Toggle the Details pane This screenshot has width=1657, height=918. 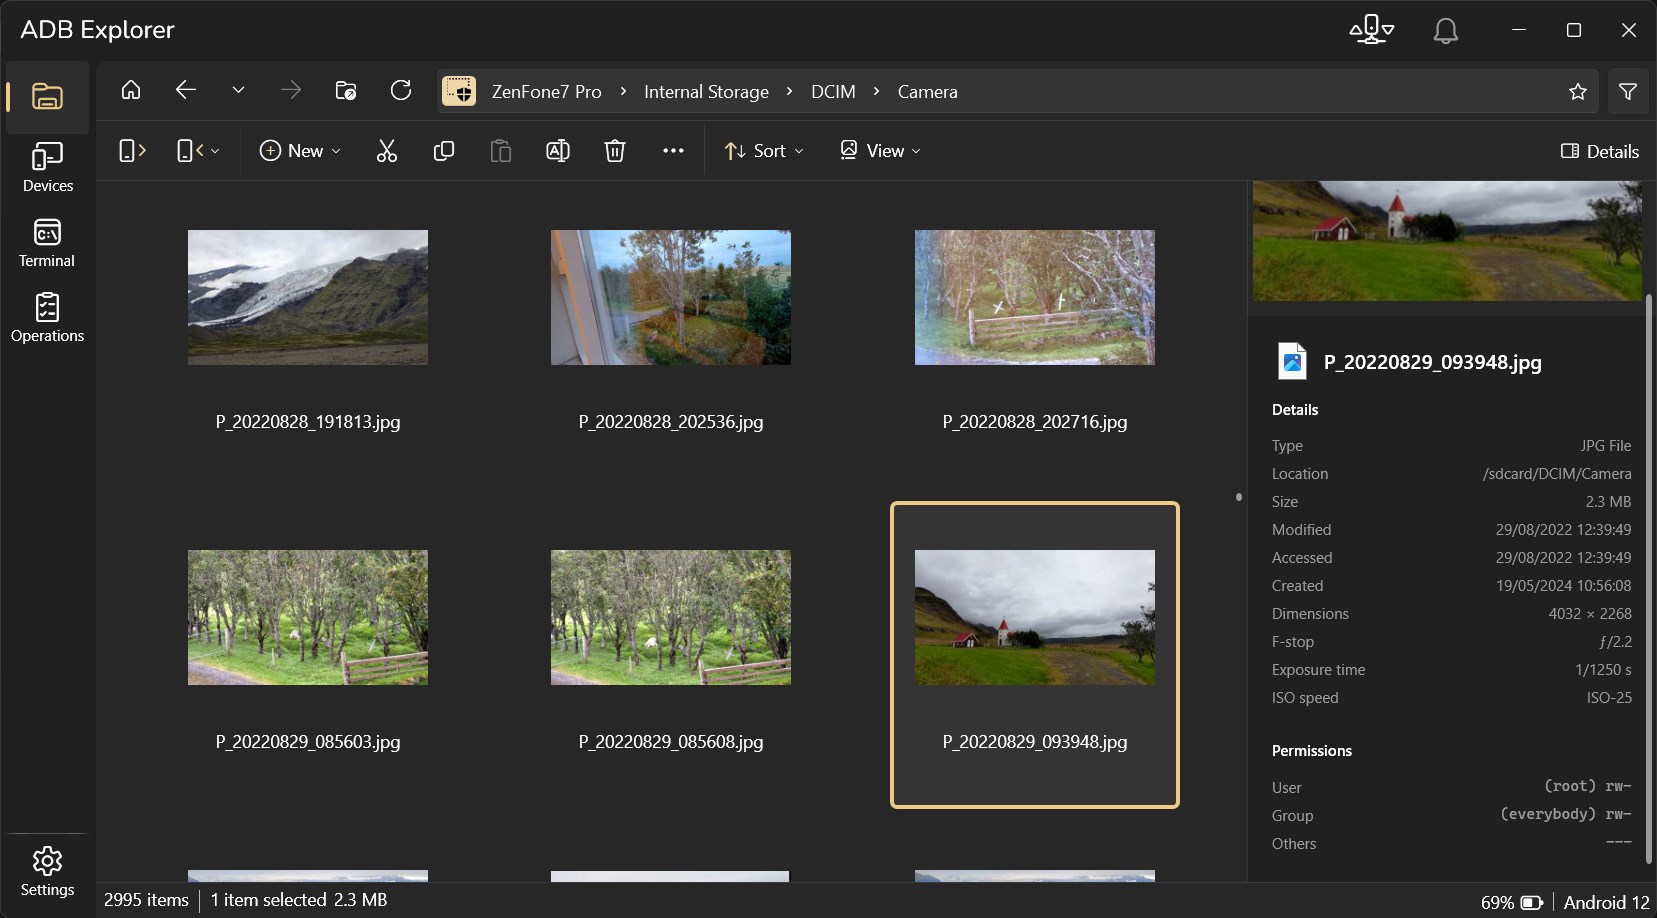[x=1599, y=151]
